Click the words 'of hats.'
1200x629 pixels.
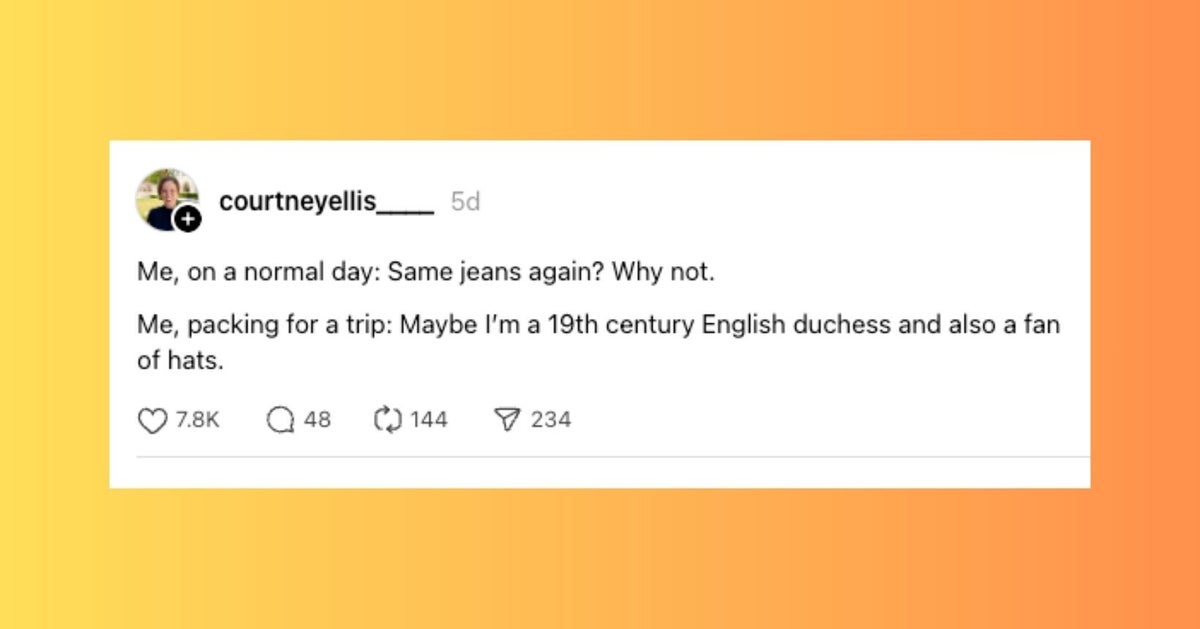(180, 361)
